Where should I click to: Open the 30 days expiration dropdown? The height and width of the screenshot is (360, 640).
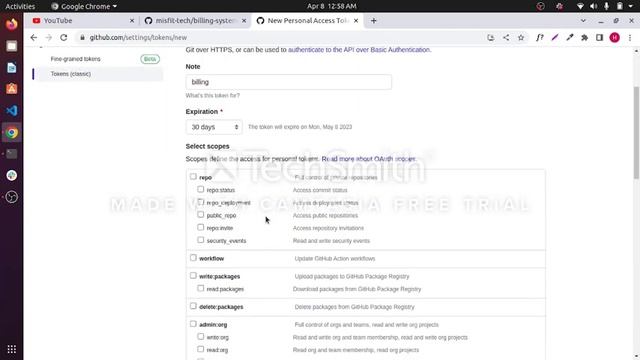pyautogui.click(x=214, y=127)
